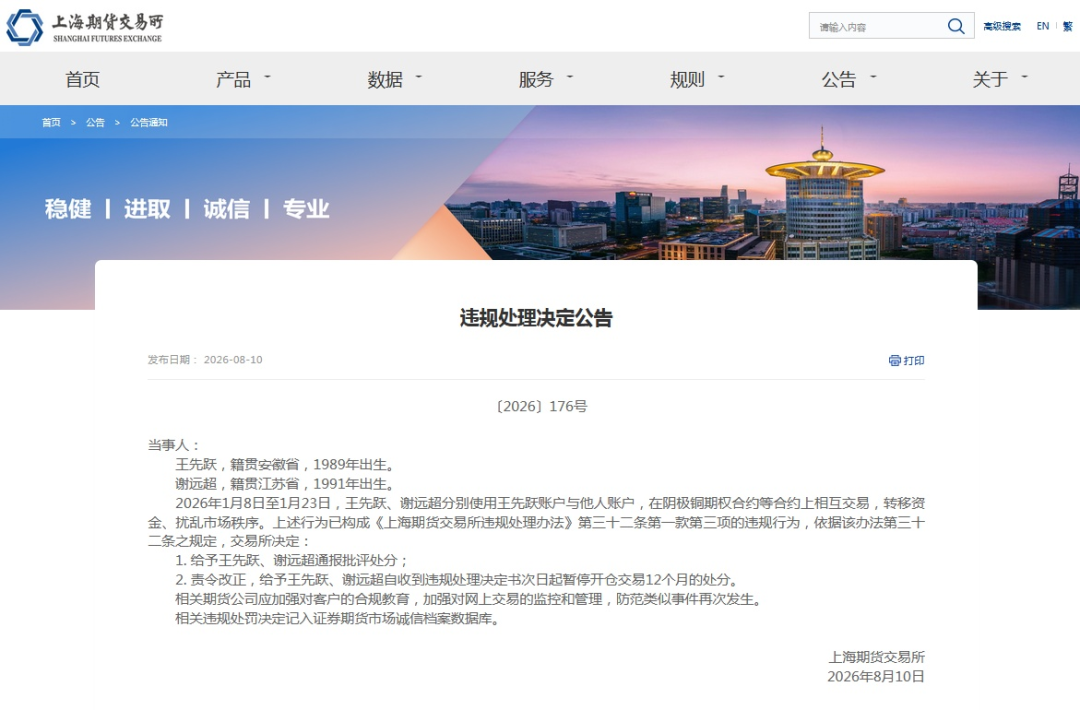Open the 产品 menu

[233, 79]
